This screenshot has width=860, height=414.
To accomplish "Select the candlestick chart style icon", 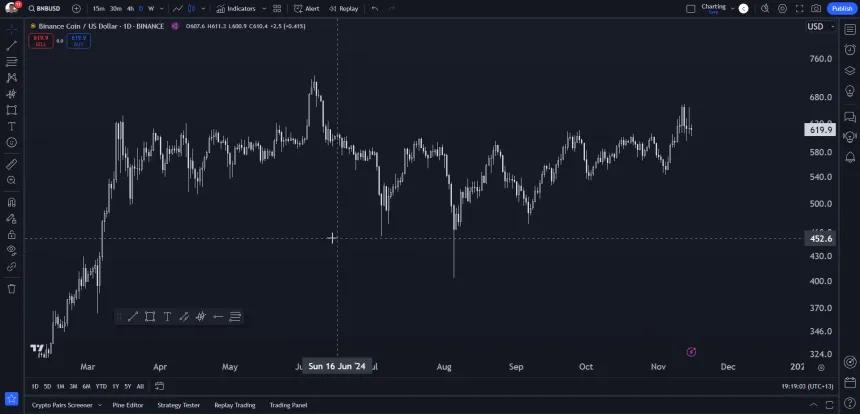I will tap(191, 9).
